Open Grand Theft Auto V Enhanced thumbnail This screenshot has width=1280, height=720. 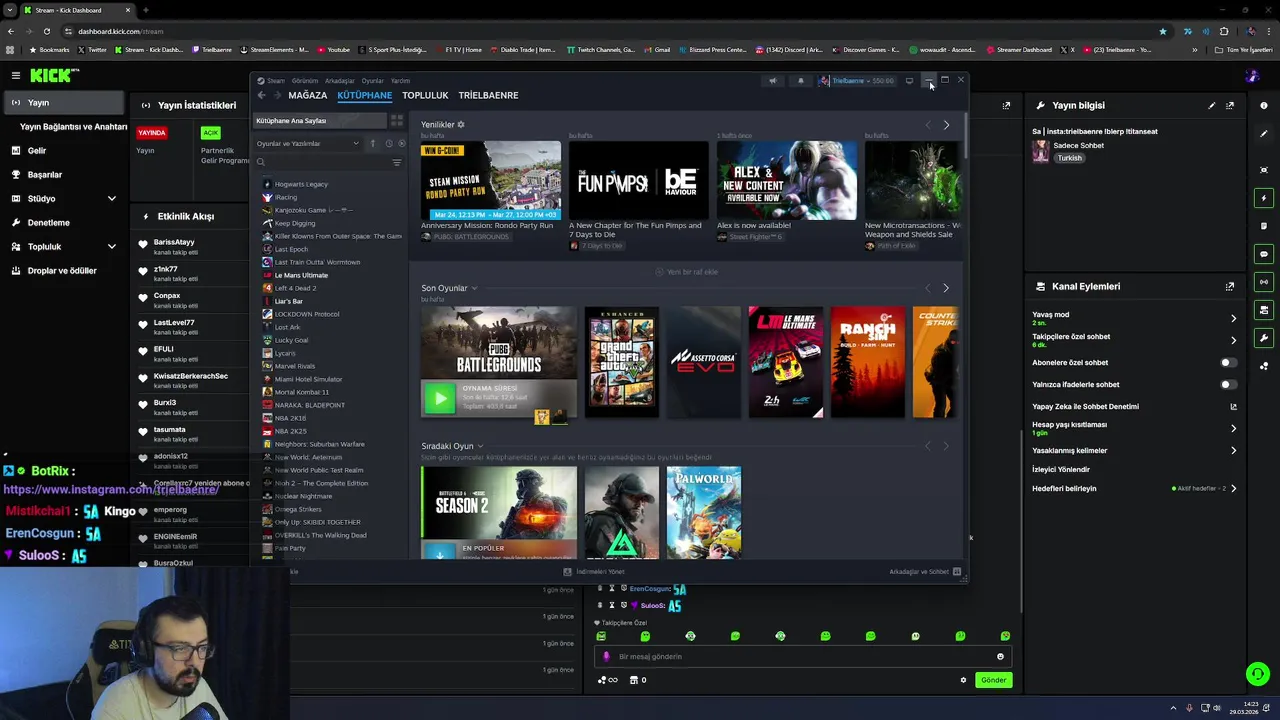tap(622, 362)
